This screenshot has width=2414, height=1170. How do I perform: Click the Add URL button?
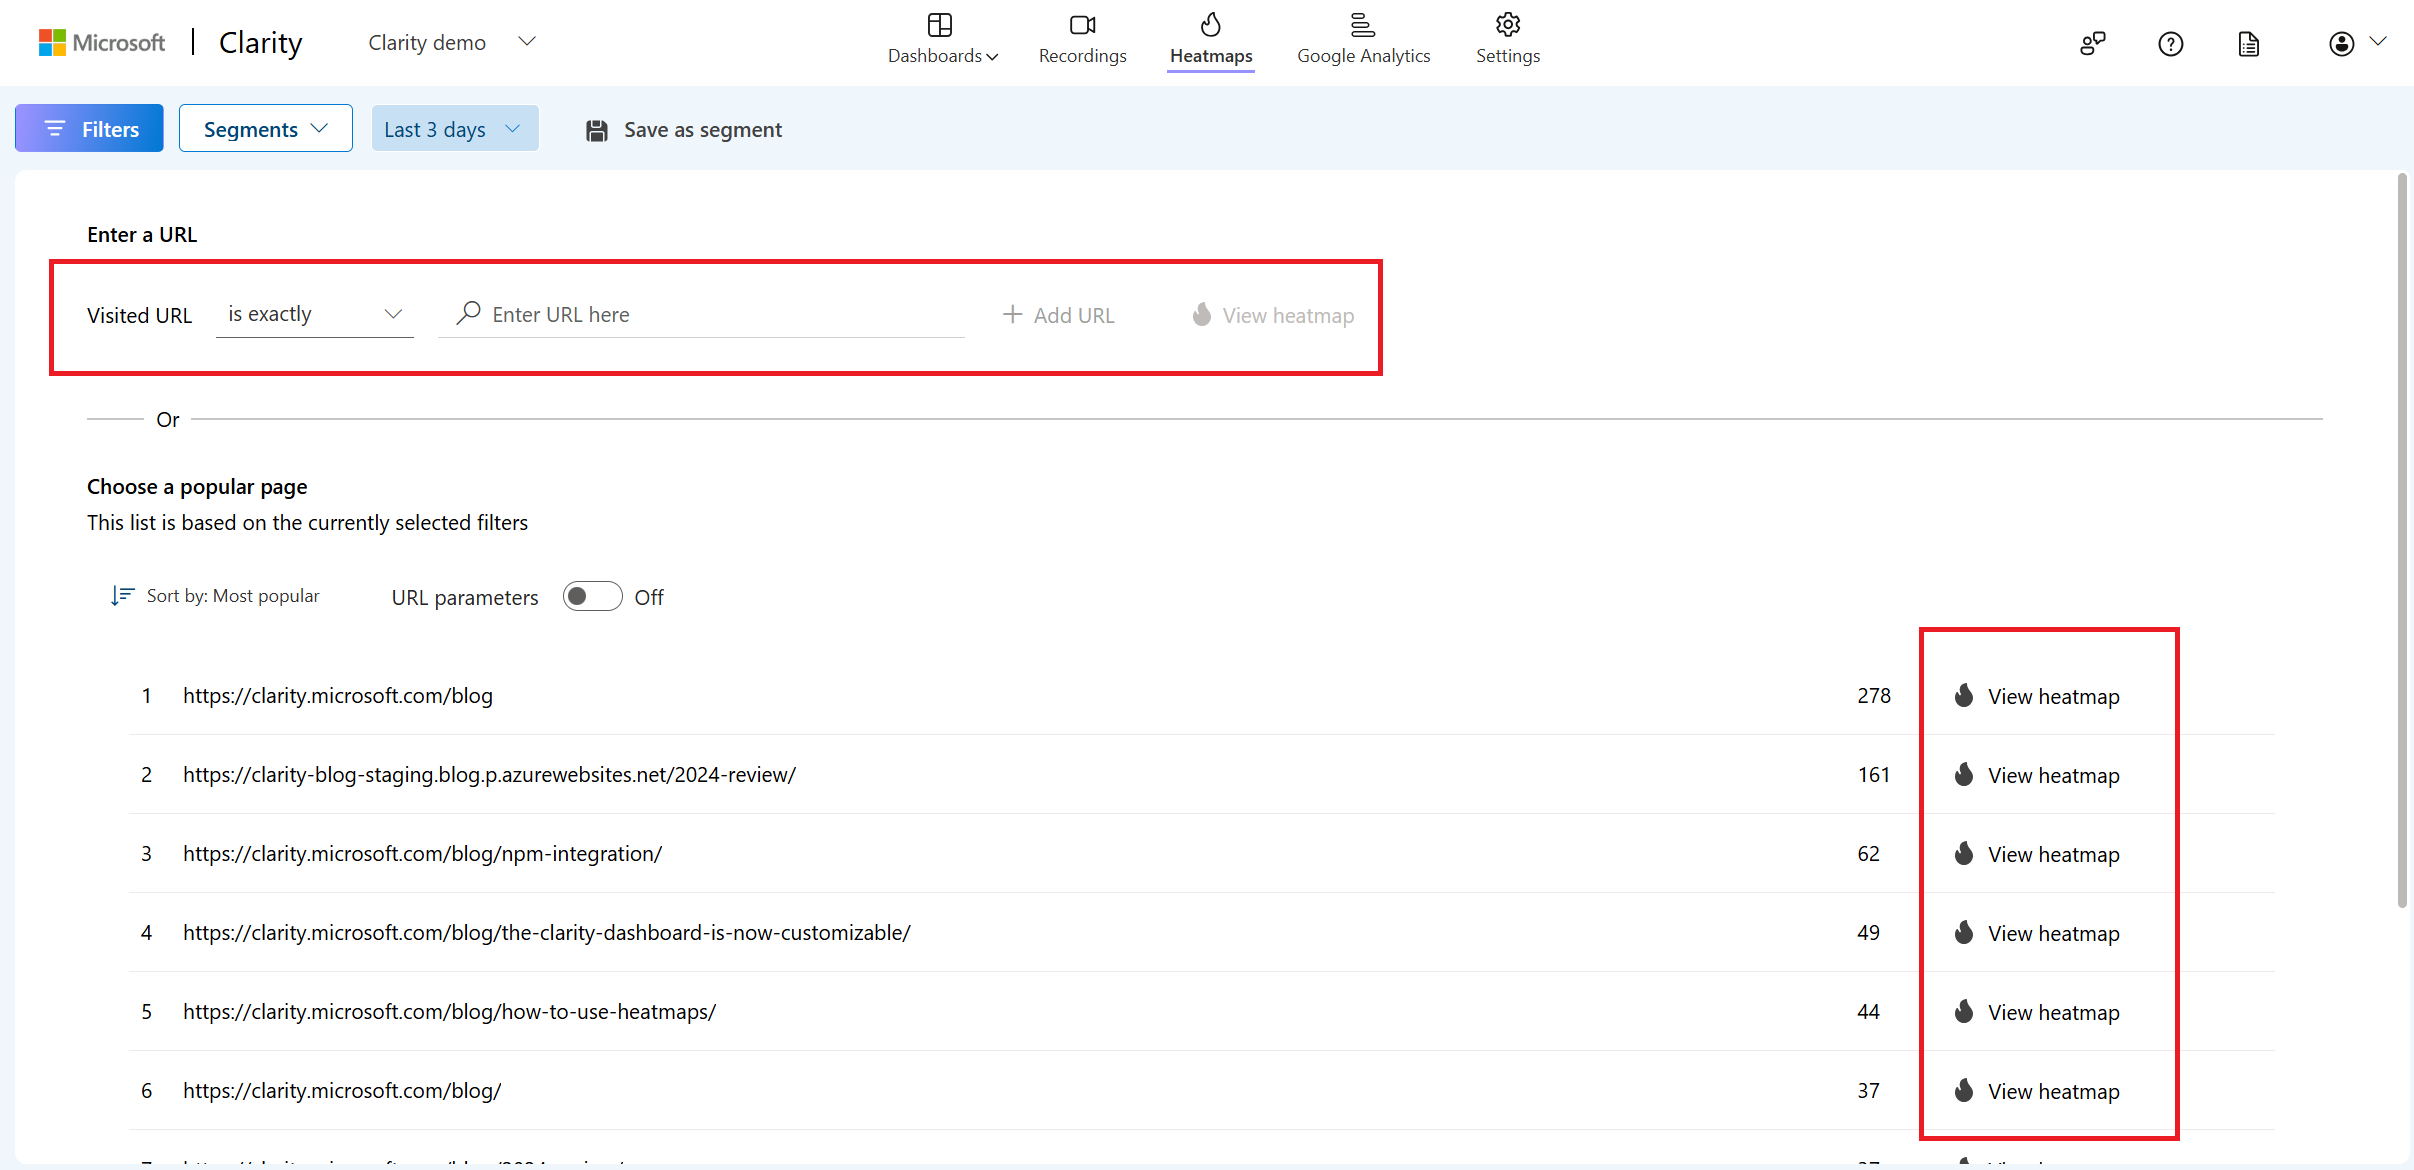pyautogui.click(x=1059, y=315)
